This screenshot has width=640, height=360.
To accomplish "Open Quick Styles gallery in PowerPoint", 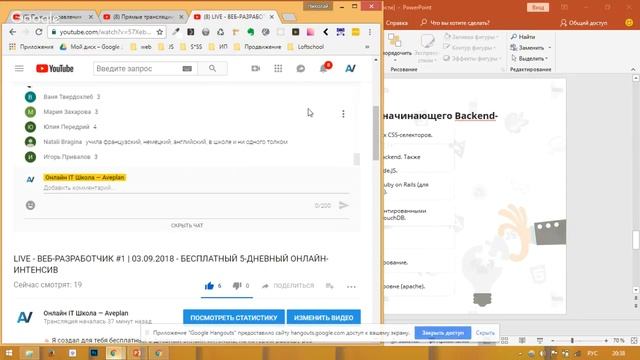I will click(426, 47).
